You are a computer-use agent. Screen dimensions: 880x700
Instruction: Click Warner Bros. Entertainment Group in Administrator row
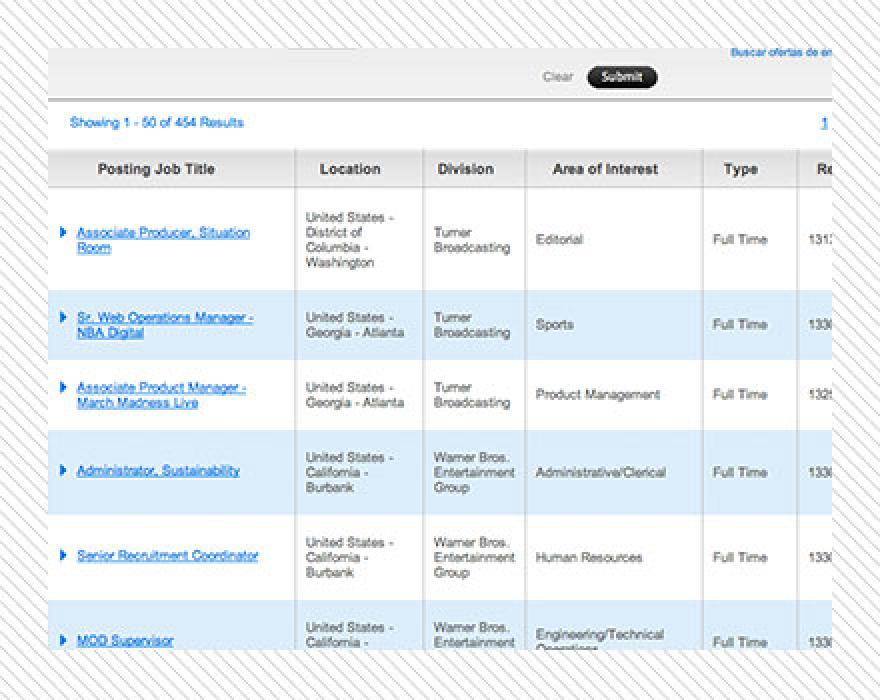(474, 472)
